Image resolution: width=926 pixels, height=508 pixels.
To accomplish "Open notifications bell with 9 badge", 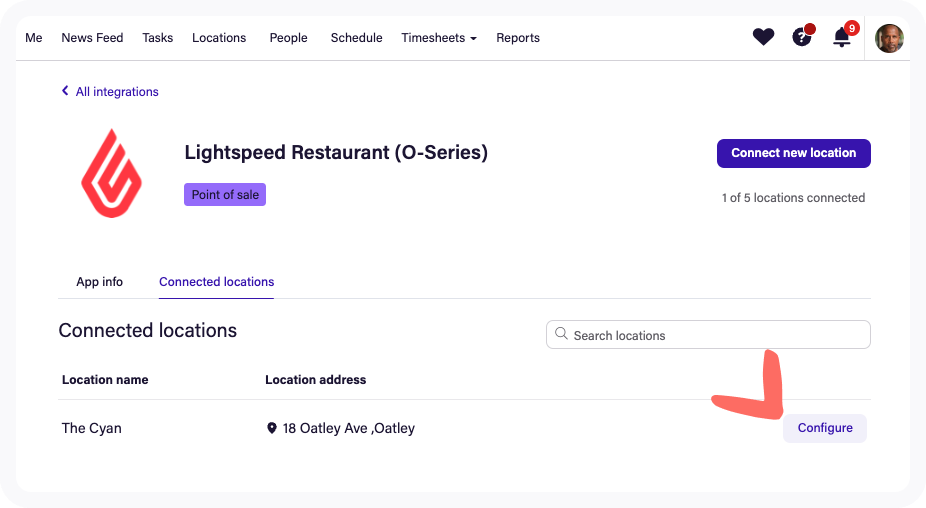I will (x=842, y=37).
